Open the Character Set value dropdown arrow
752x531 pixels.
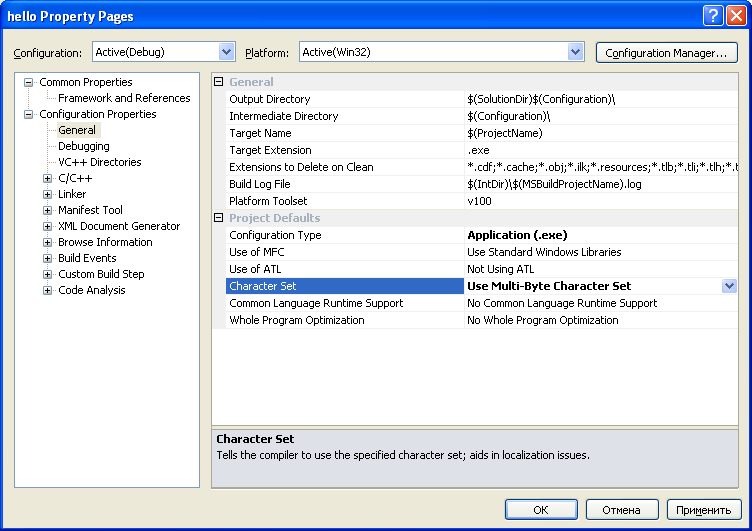pyautogui.click(x=729, y=286)
